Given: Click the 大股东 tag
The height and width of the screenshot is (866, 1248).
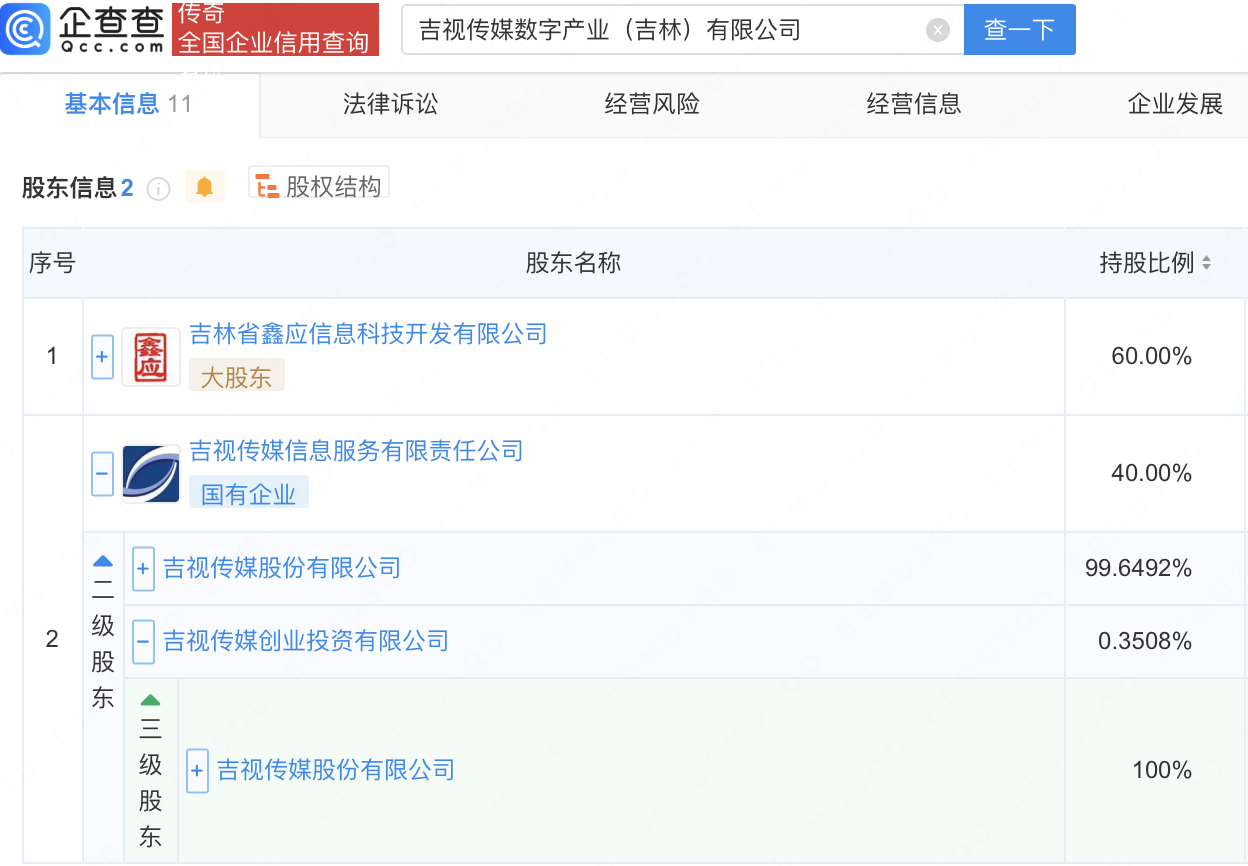Looking at the screenshot, I should pos(237,376).
